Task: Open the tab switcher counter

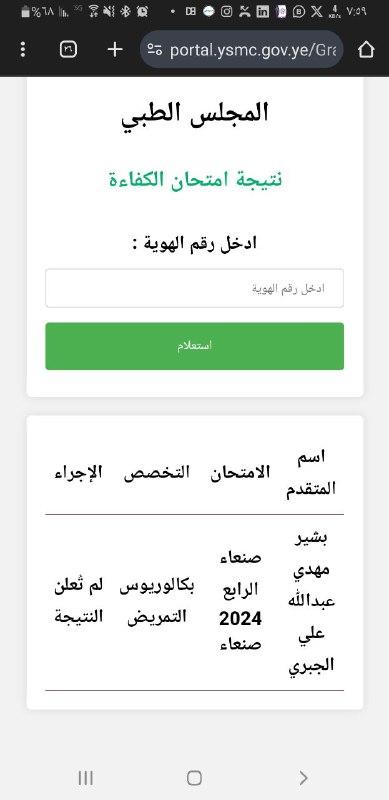Action: click(x=68, y=49)
